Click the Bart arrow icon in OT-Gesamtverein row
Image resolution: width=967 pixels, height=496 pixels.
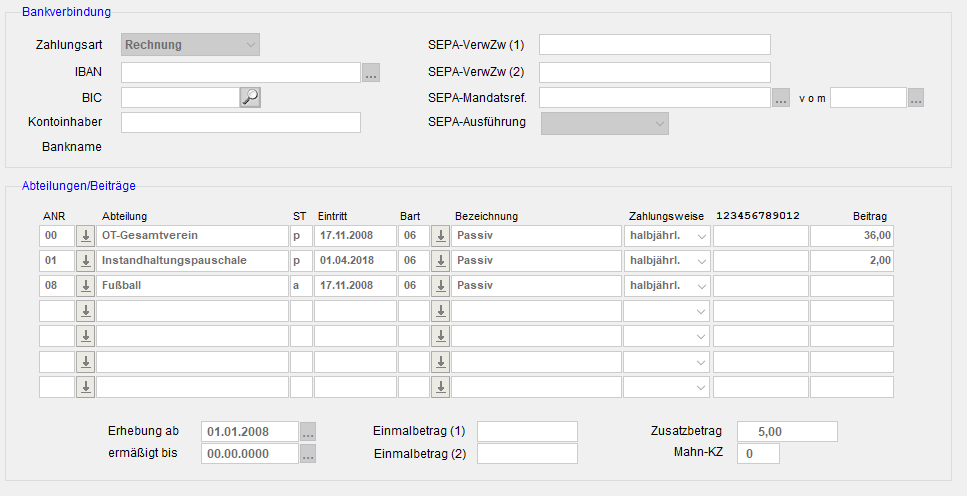click(440, 236)
